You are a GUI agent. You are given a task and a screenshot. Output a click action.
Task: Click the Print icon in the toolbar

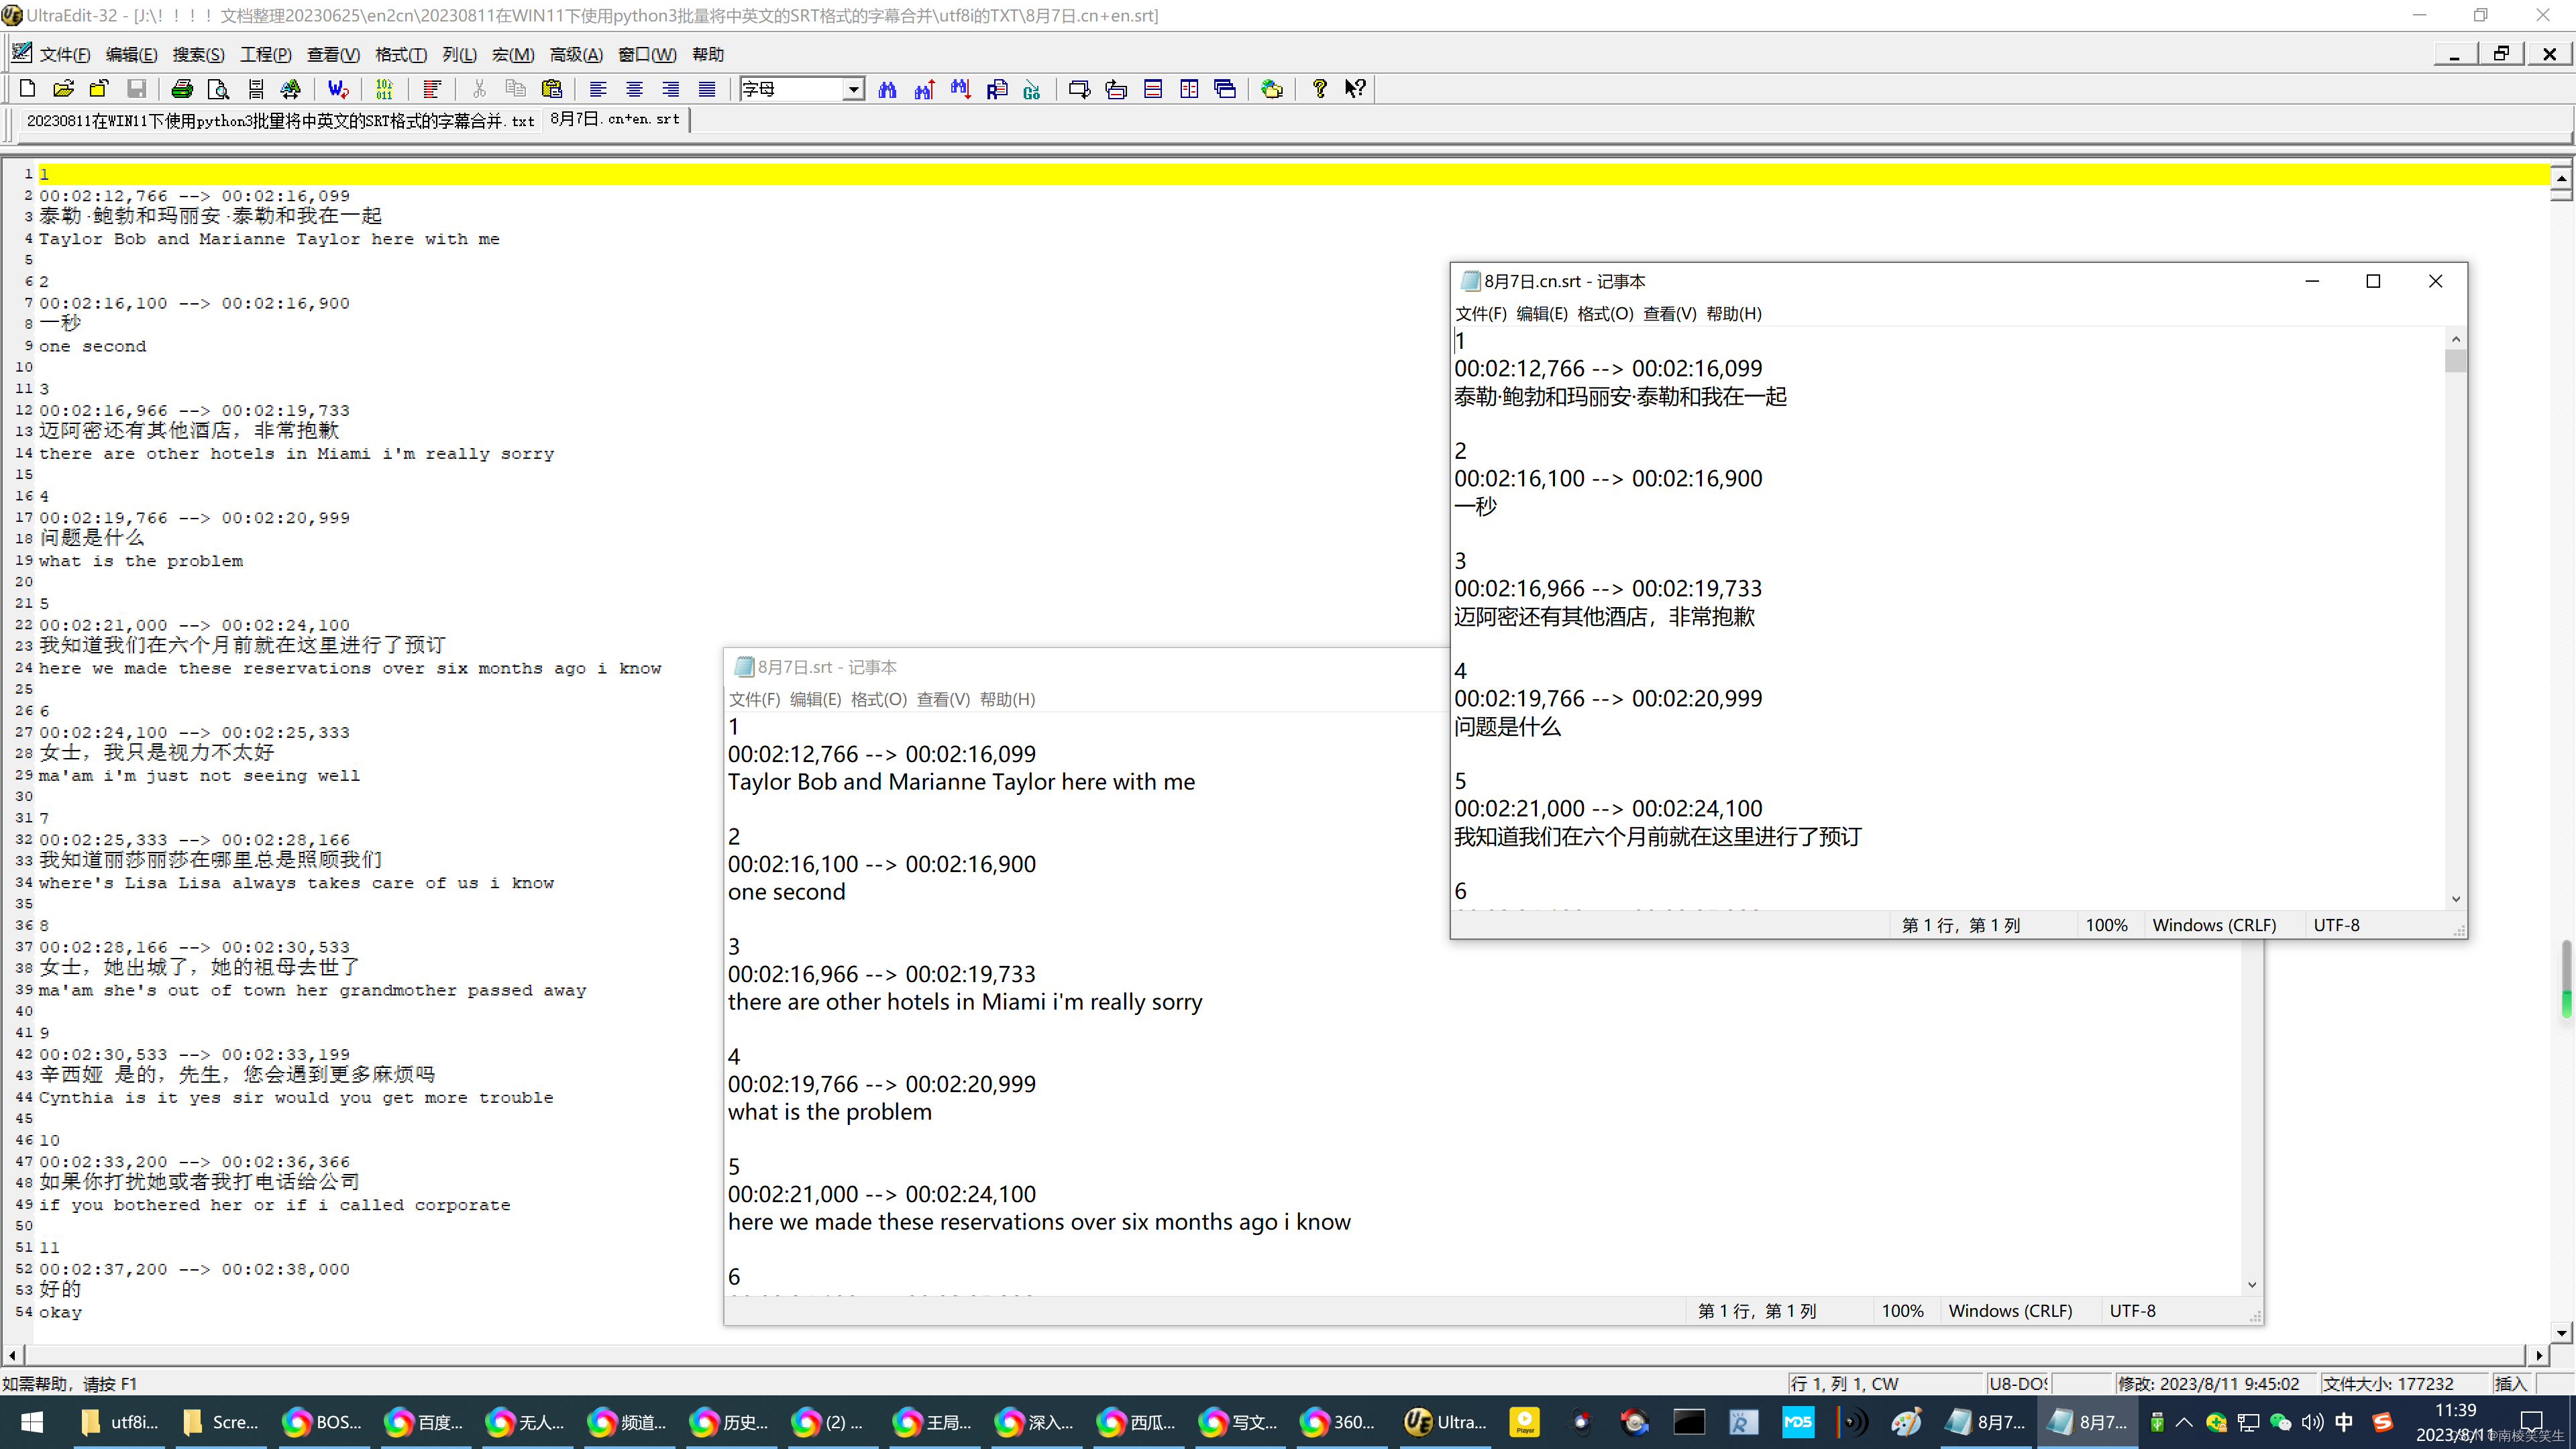pos(182,89)
